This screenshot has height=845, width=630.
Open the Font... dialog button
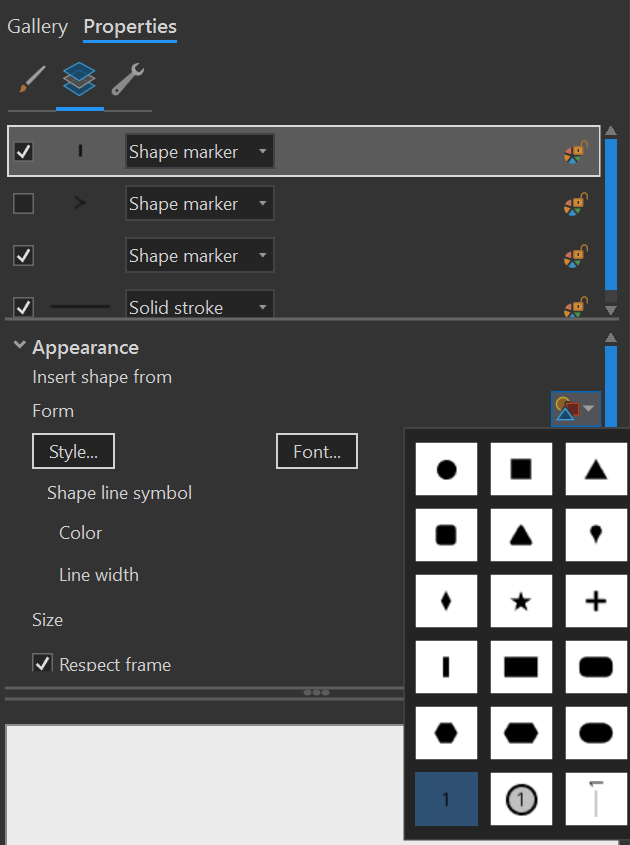click(x=317, y=452)
